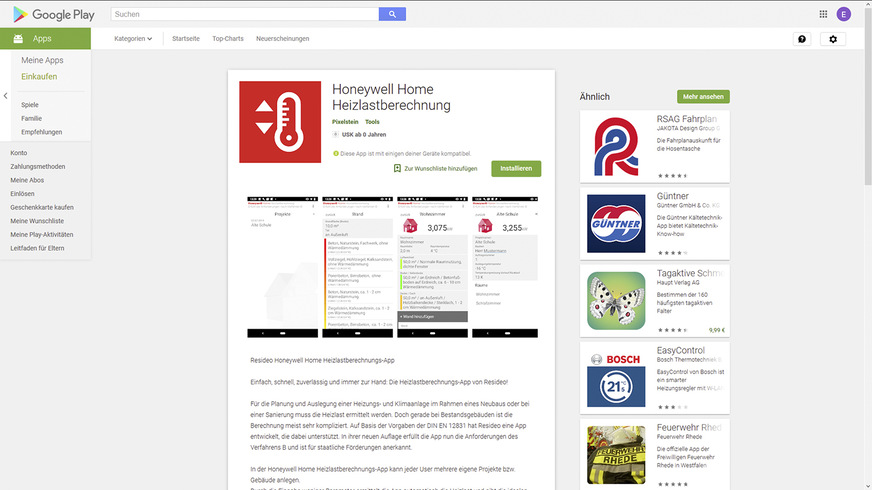Click the Mehr ansehen button
872x490 pixels.
click(x=703, y=97)
